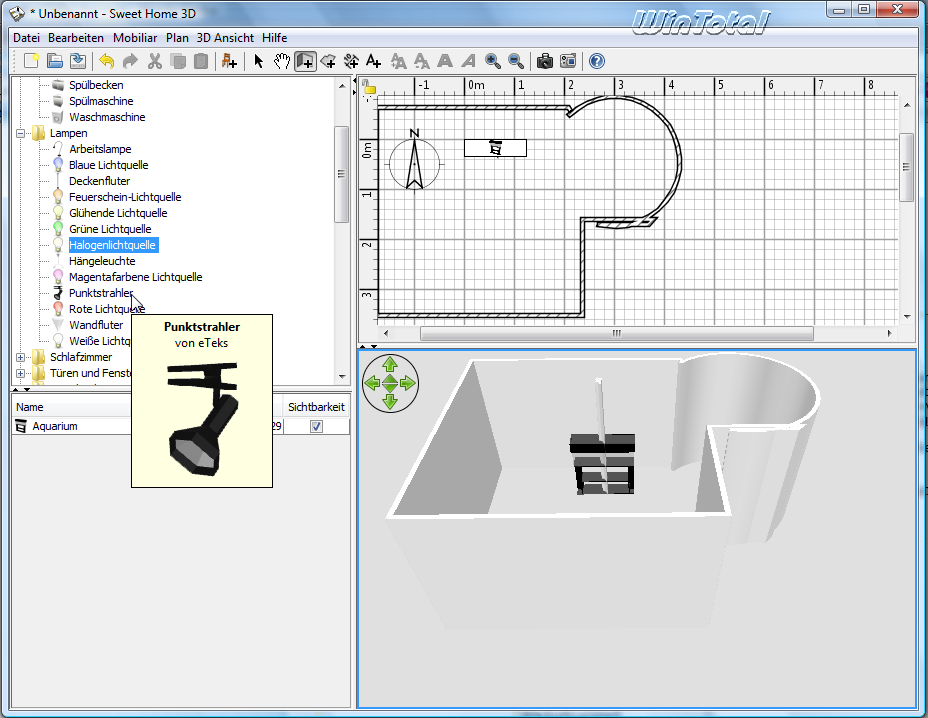Expand the Schlafzimmer folder

click(21, 357)
